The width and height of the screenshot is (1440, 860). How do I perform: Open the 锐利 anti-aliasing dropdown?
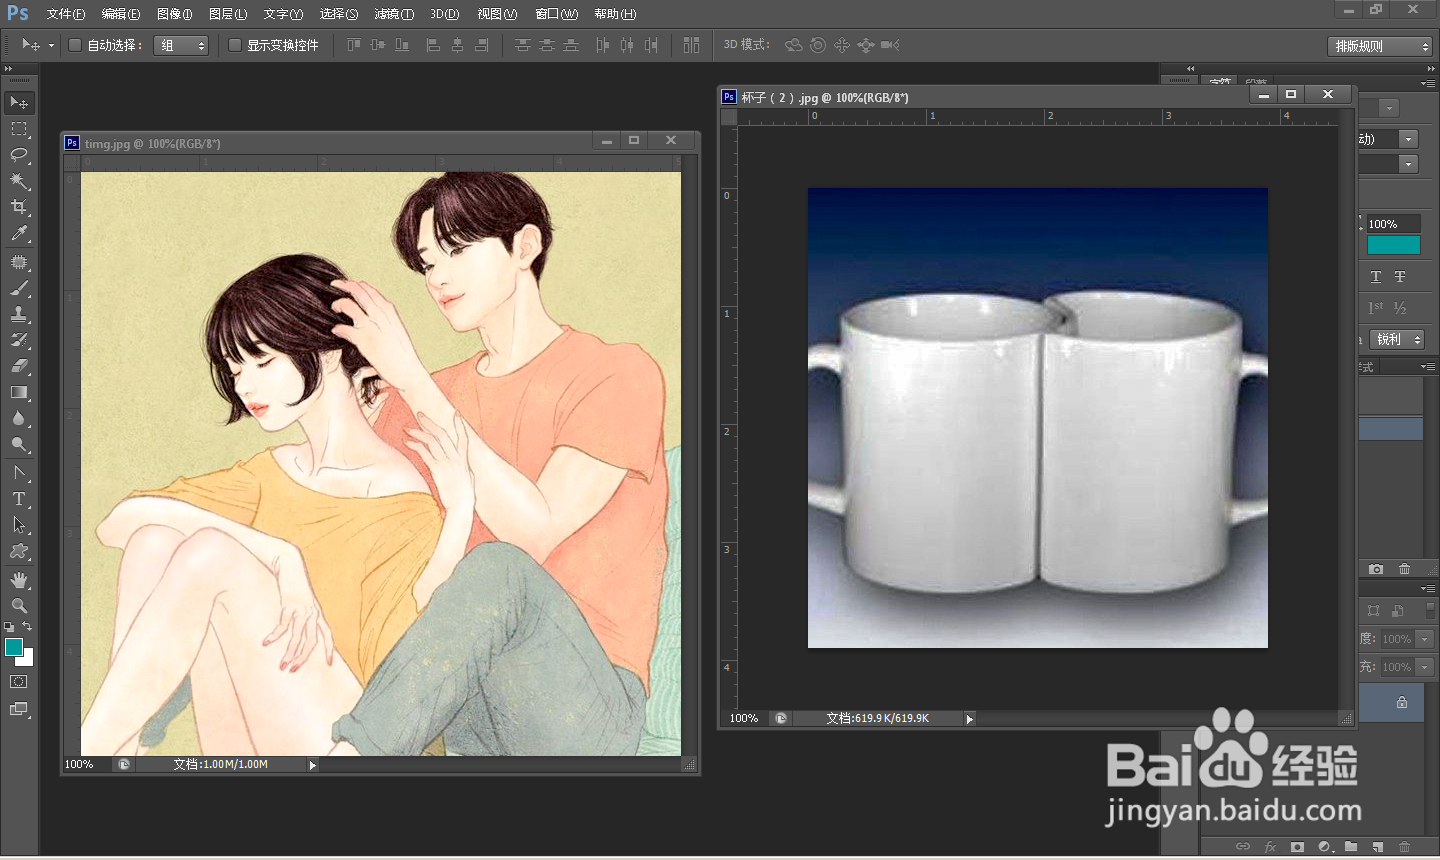(1397, 340)
